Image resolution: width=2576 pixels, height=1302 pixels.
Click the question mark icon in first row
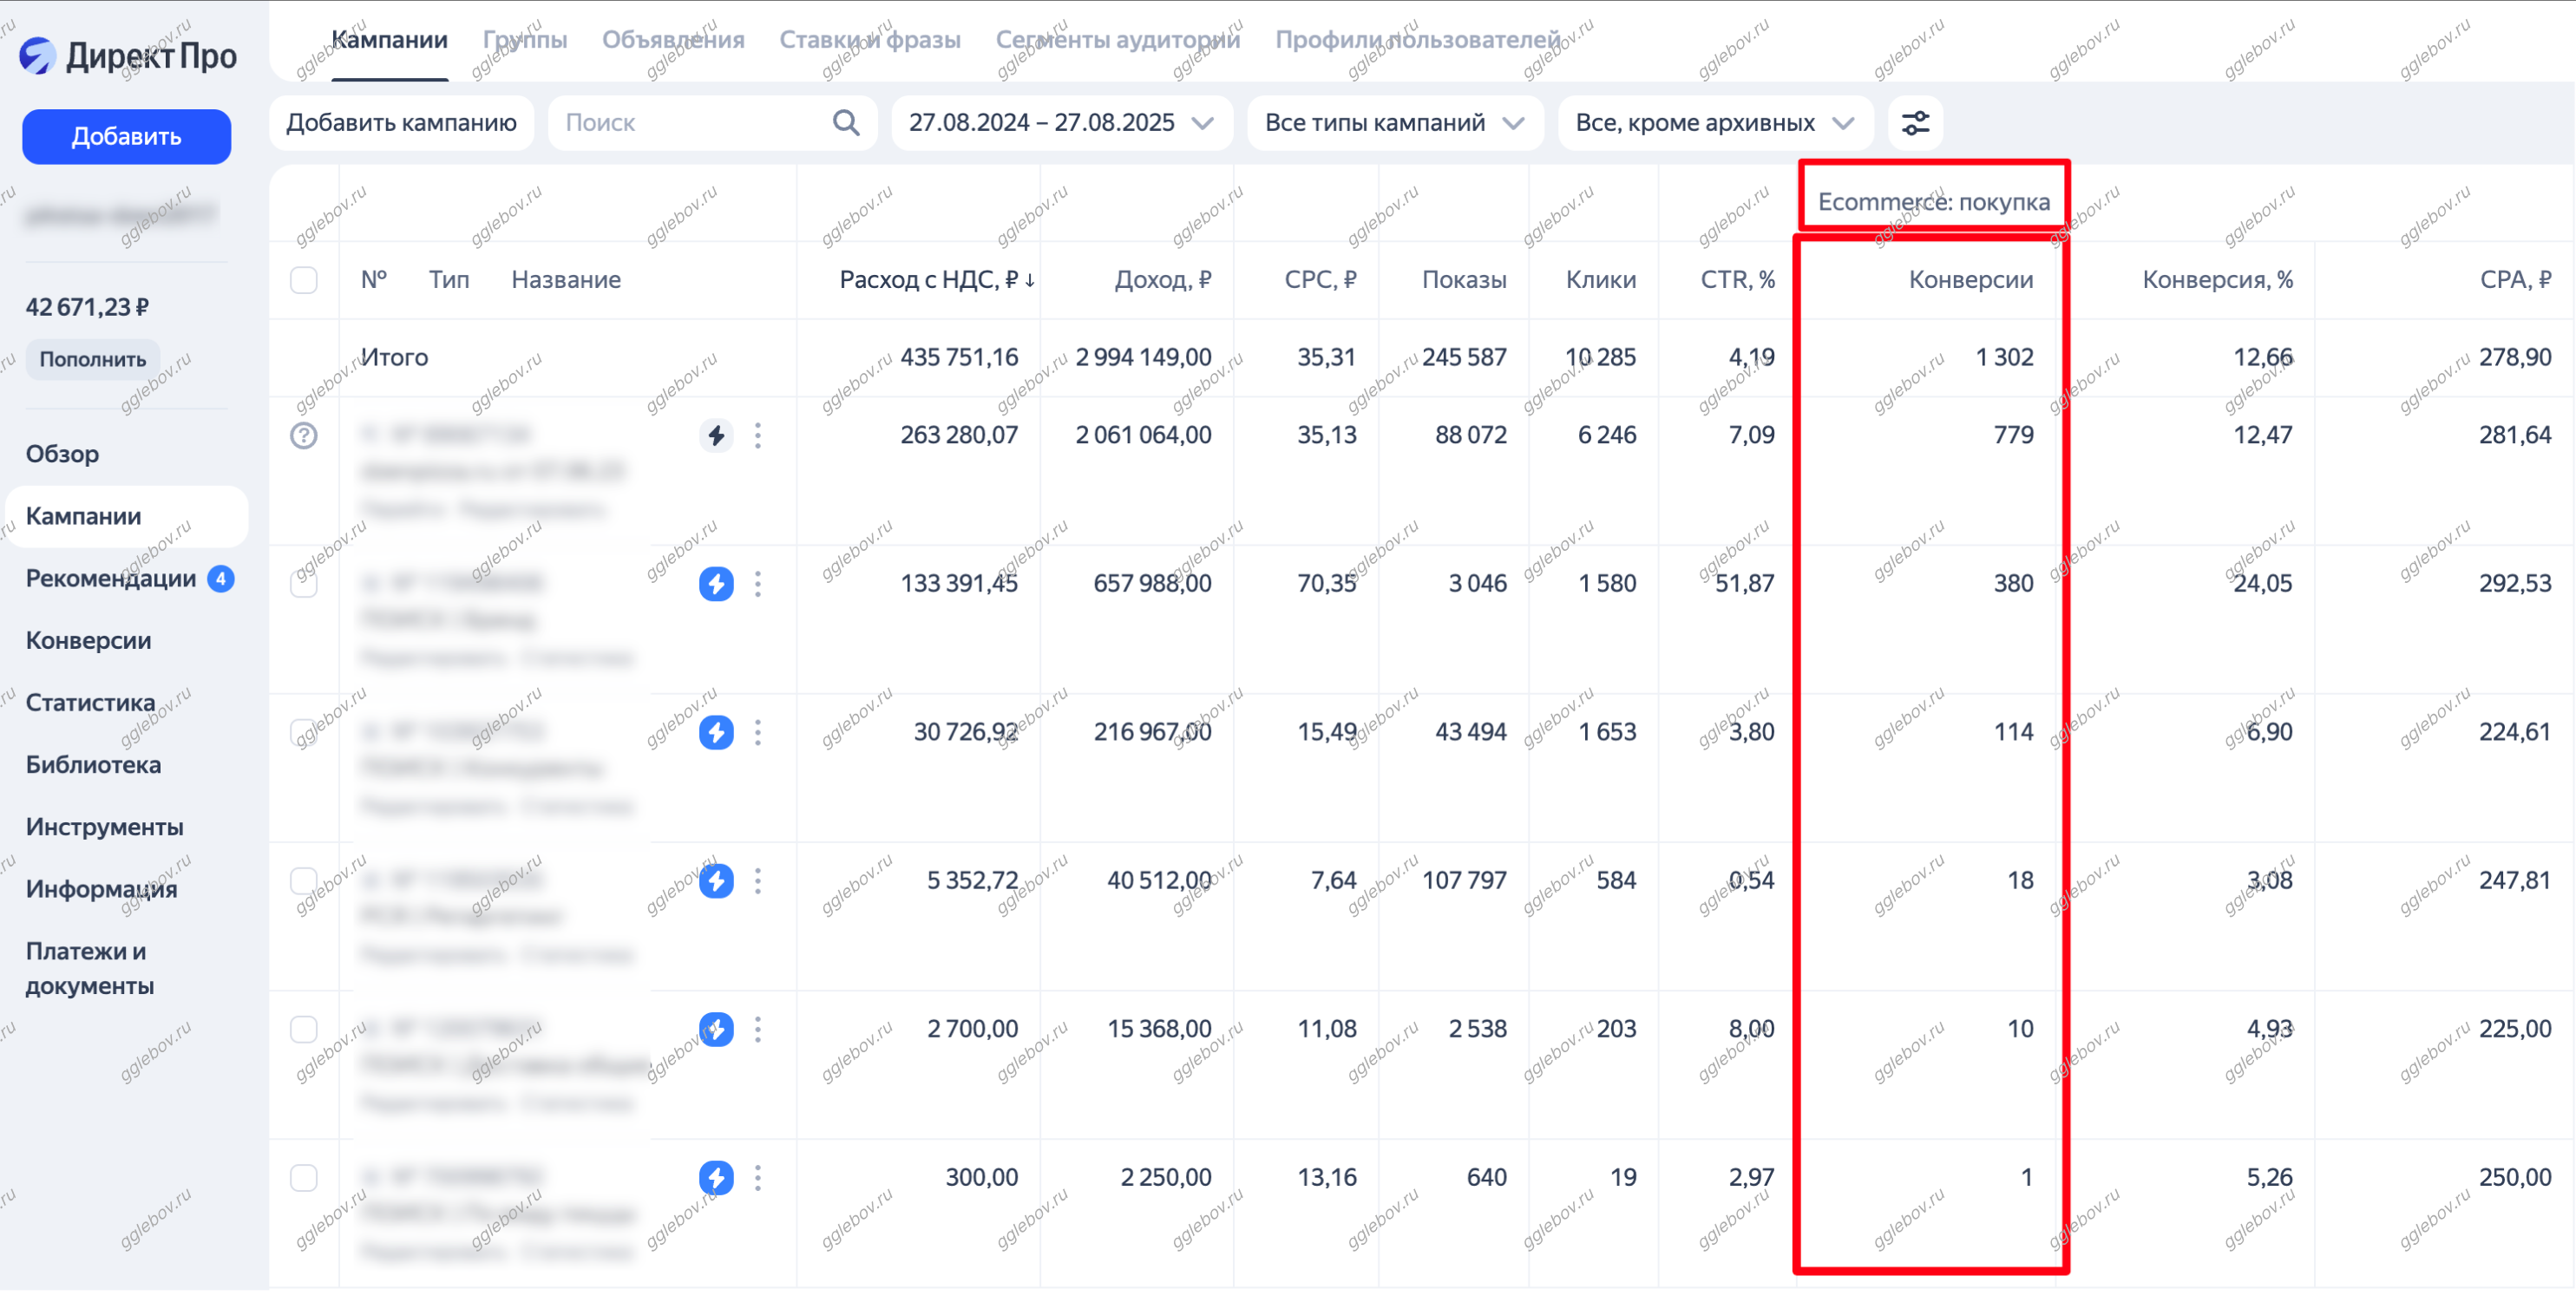point(304,436)
